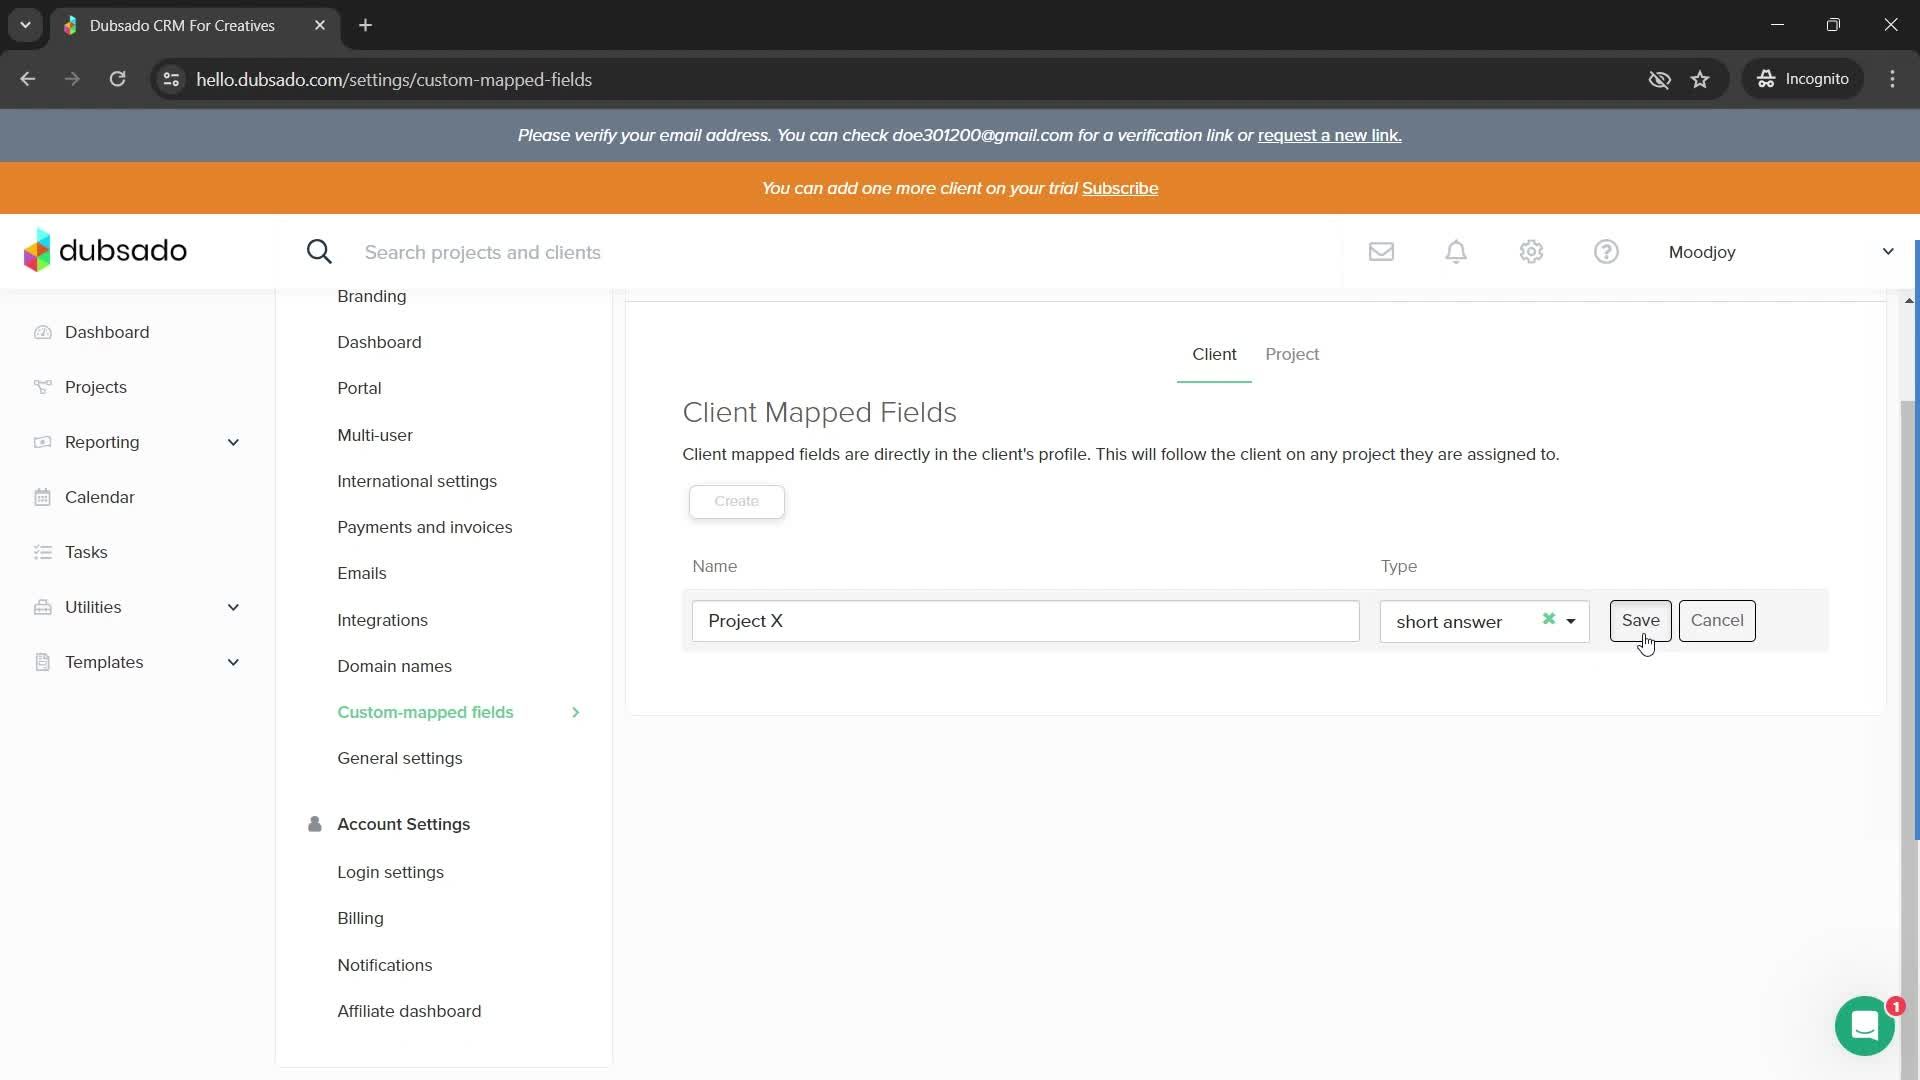Open Multi-user settings

click(x=374, y=435)
